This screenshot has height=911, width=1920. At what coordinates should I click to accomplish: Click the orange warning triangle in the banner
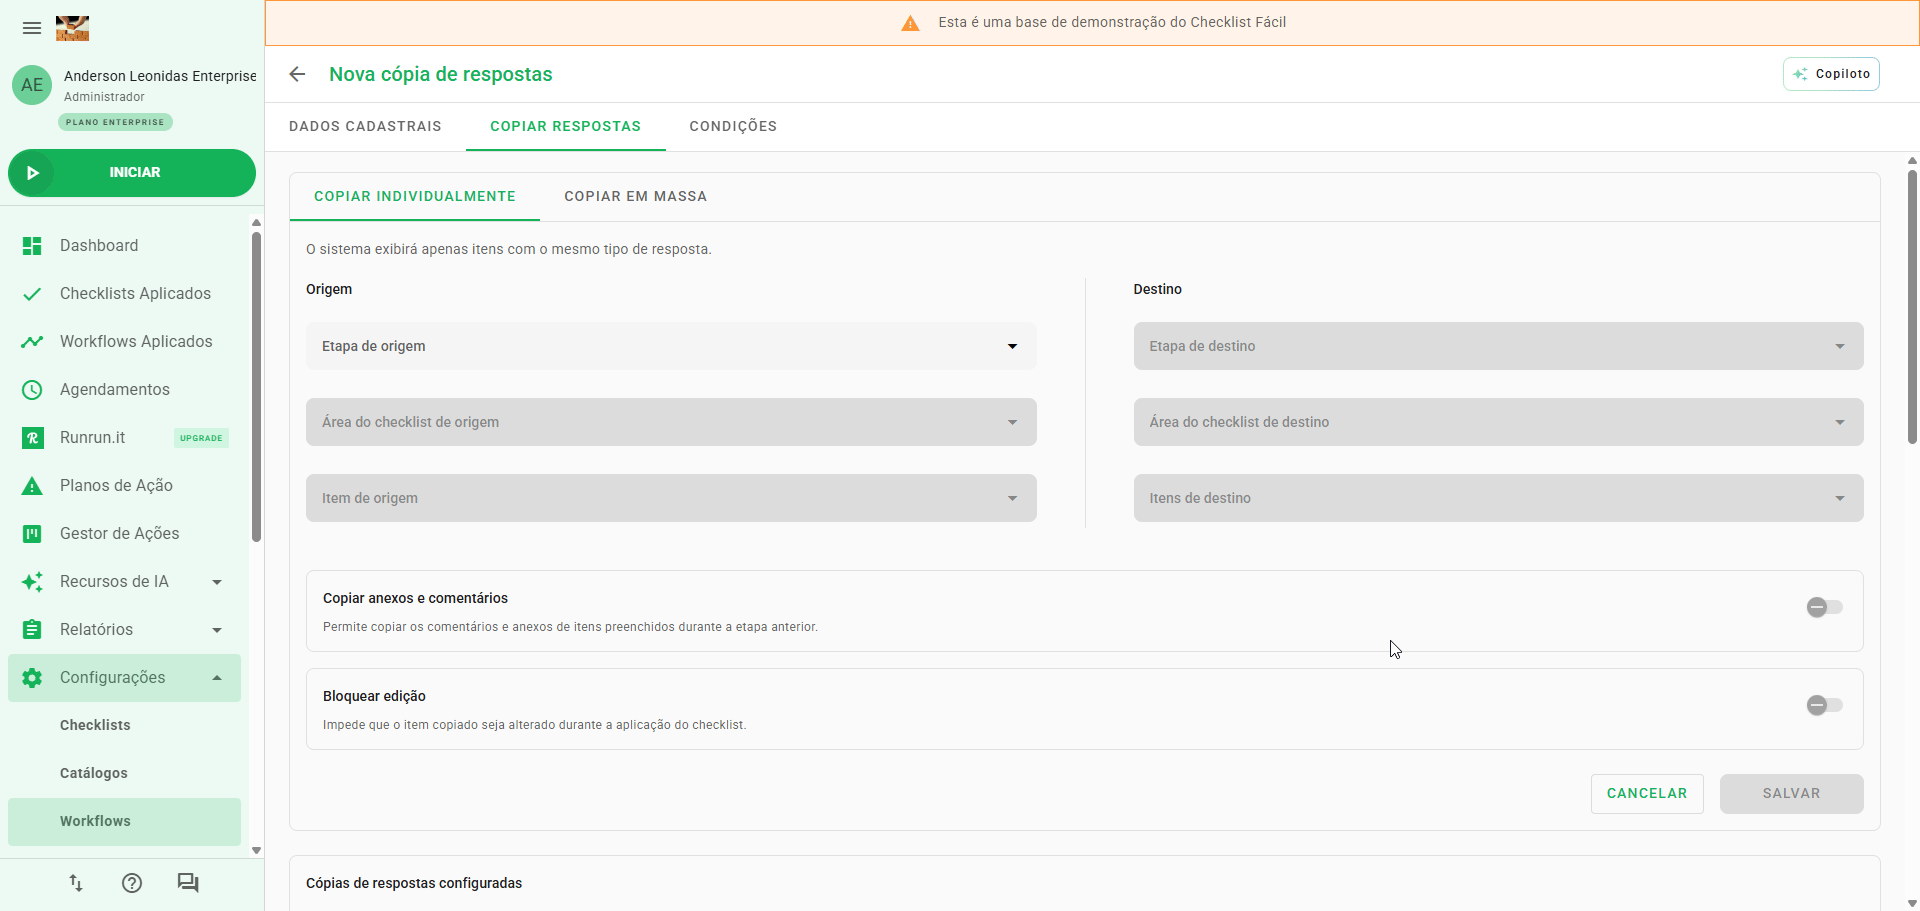(910, 23)
